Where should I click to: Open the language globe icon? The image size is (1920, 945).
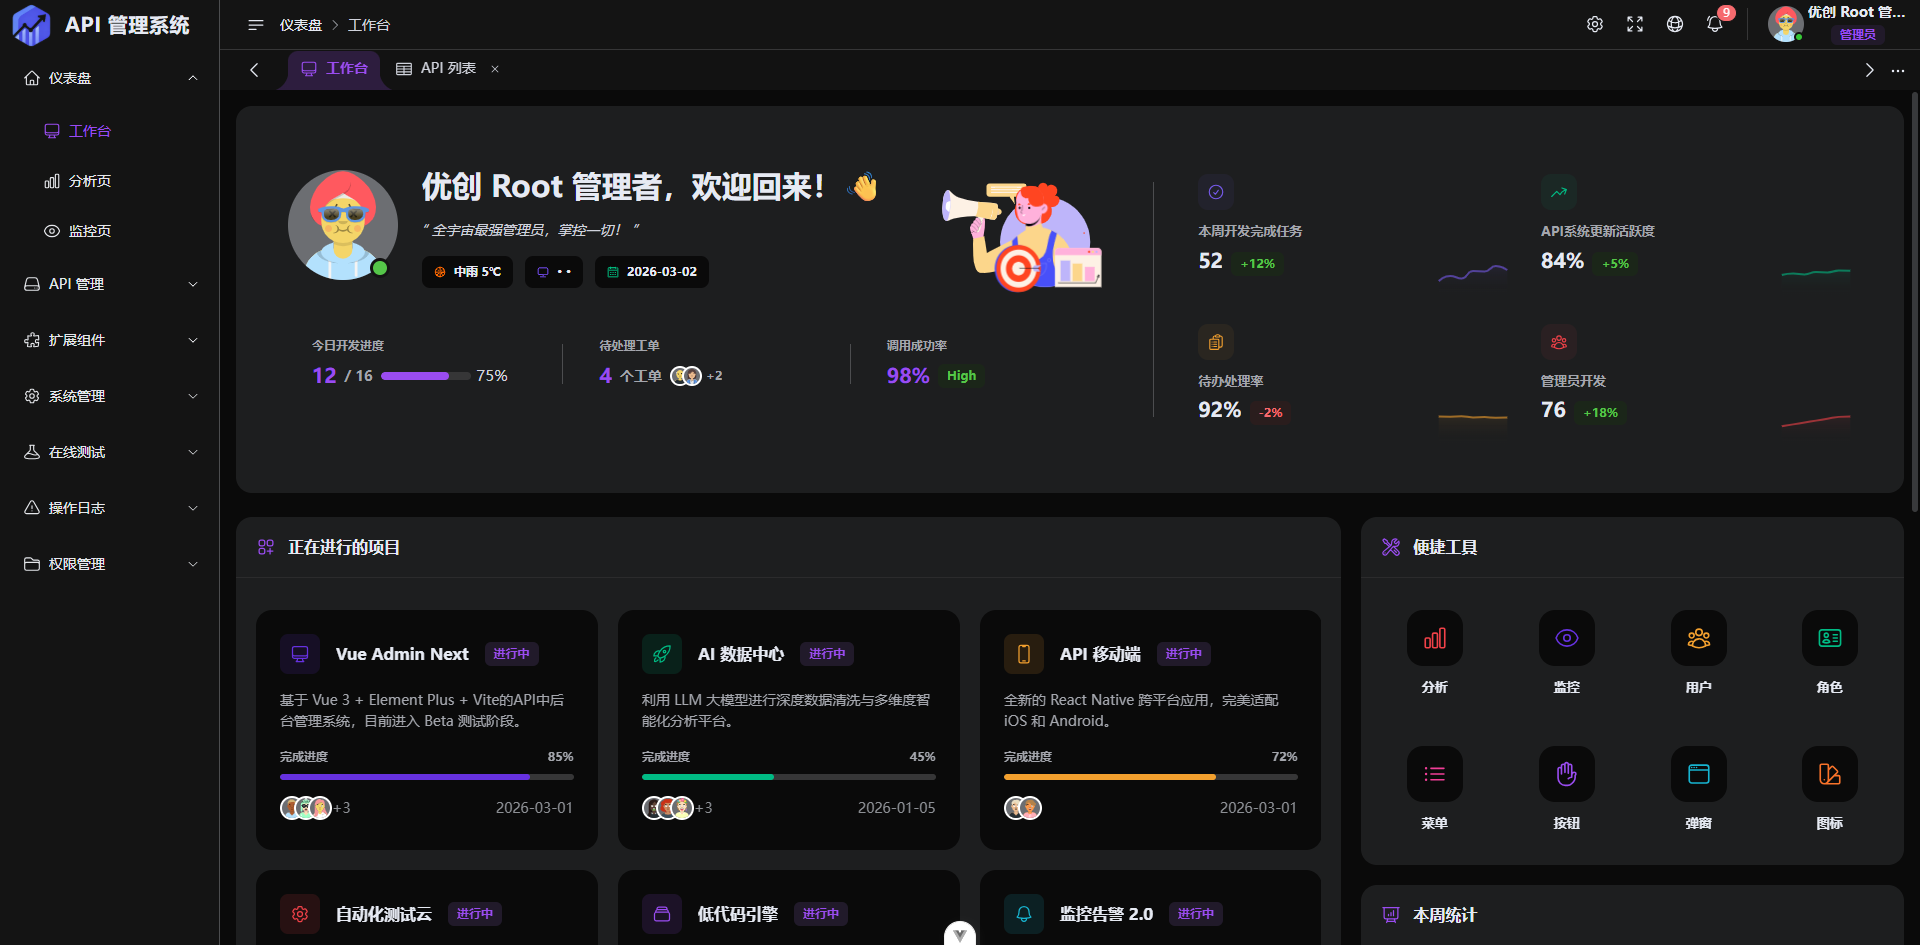1675,24
